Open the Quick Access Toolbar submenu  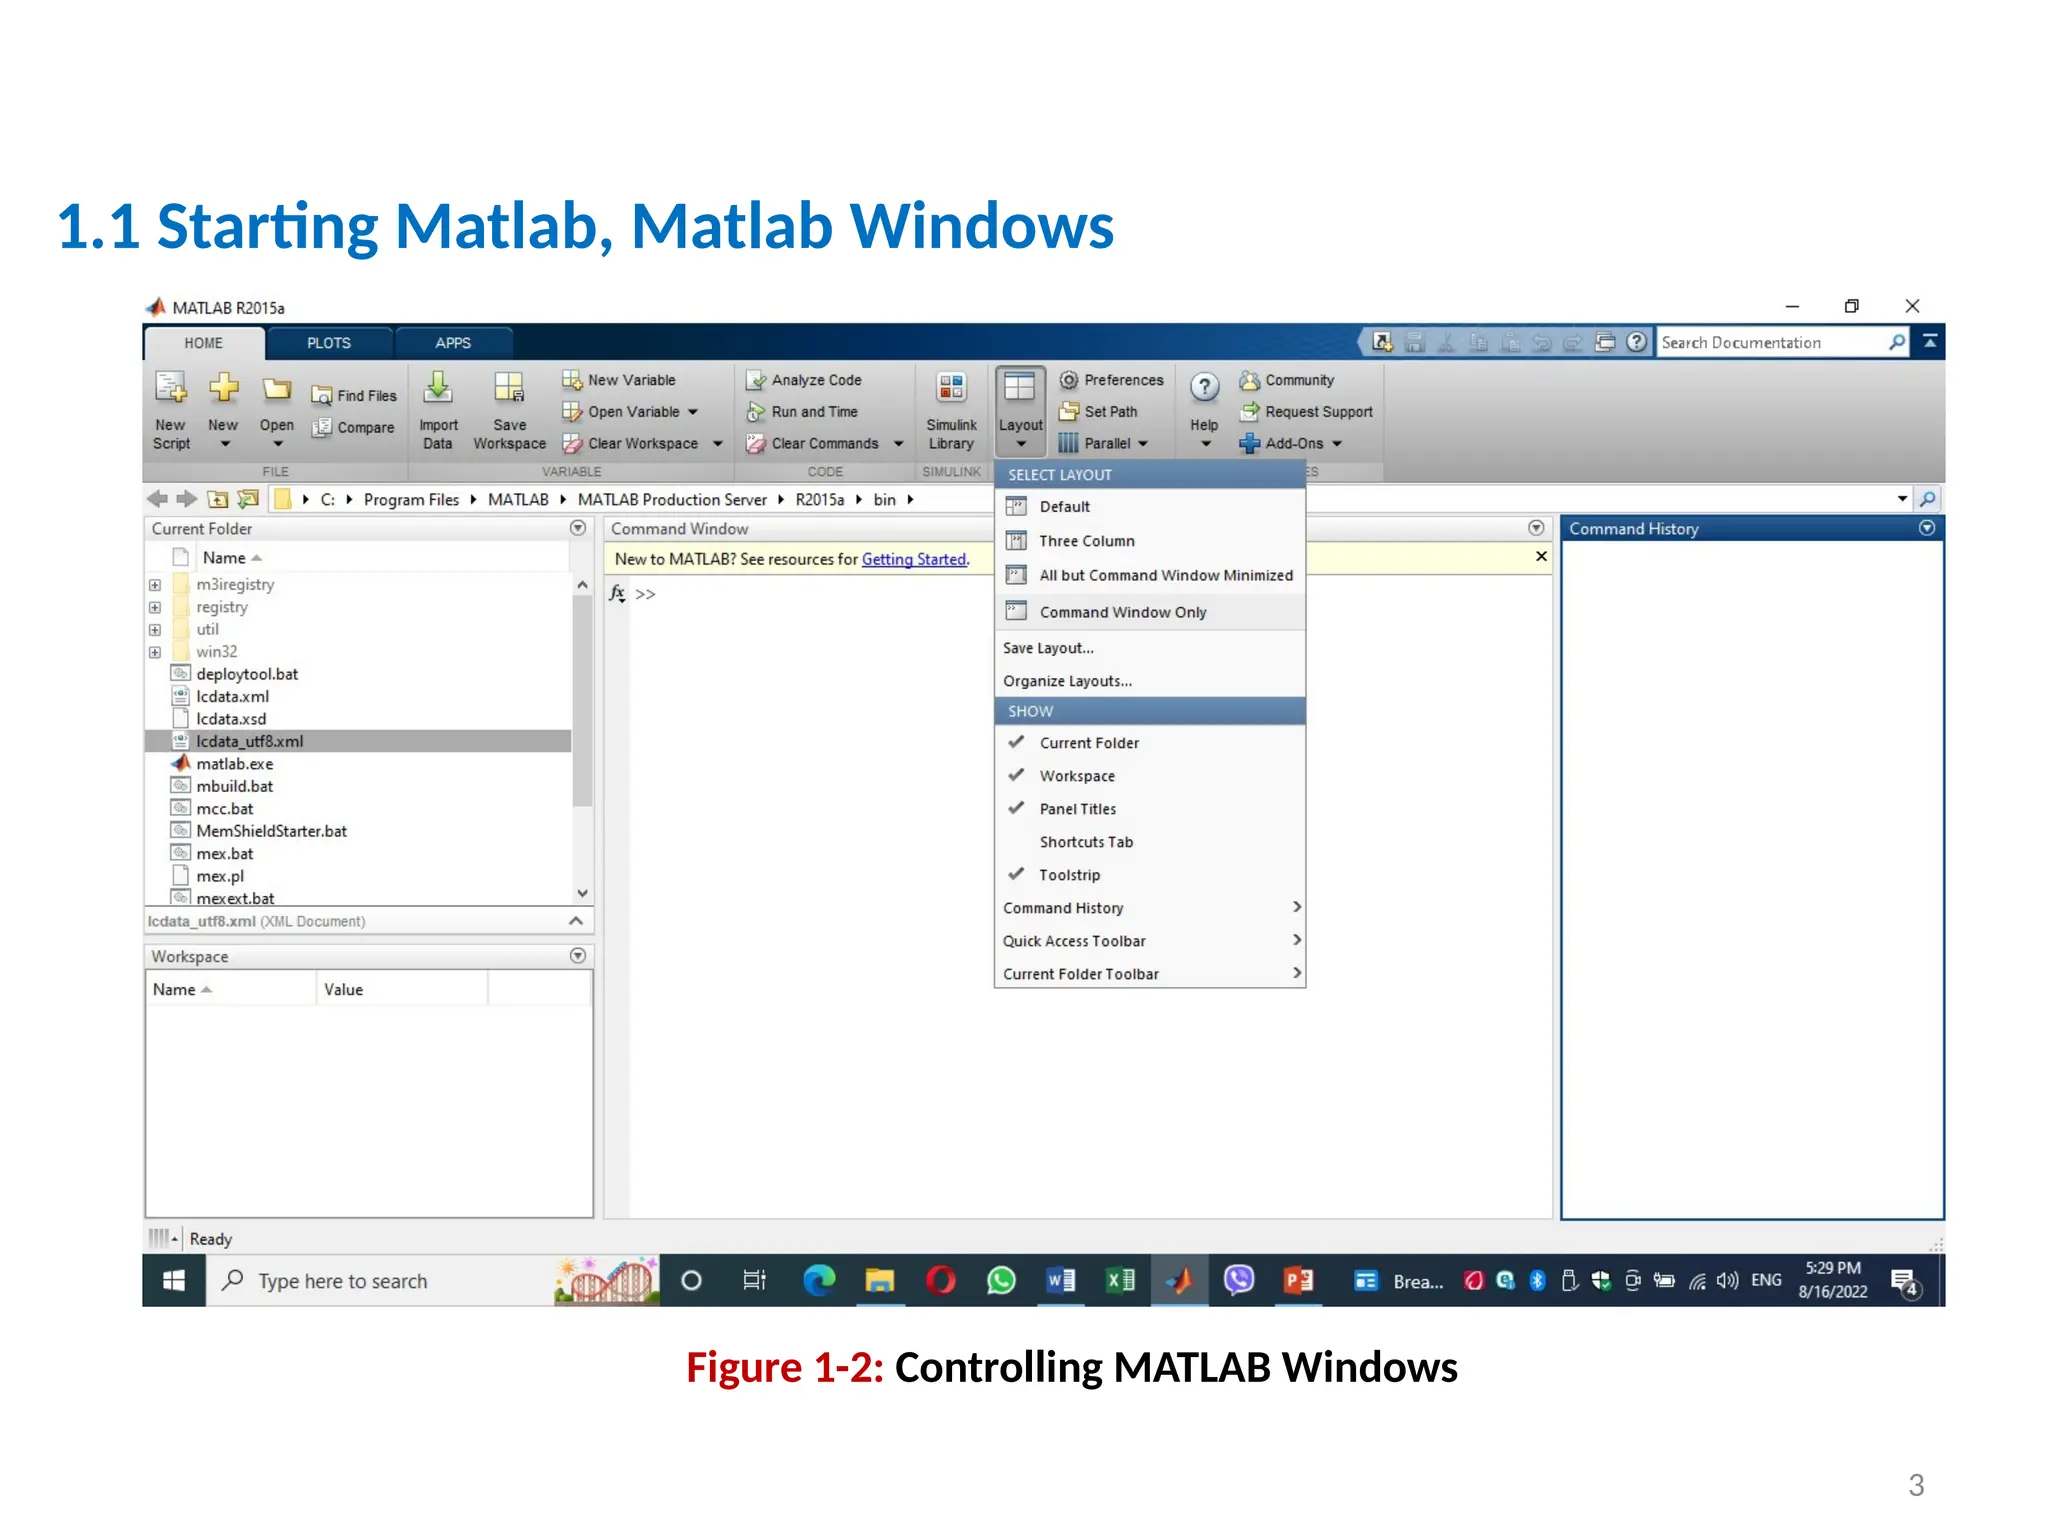(1150, 941)
